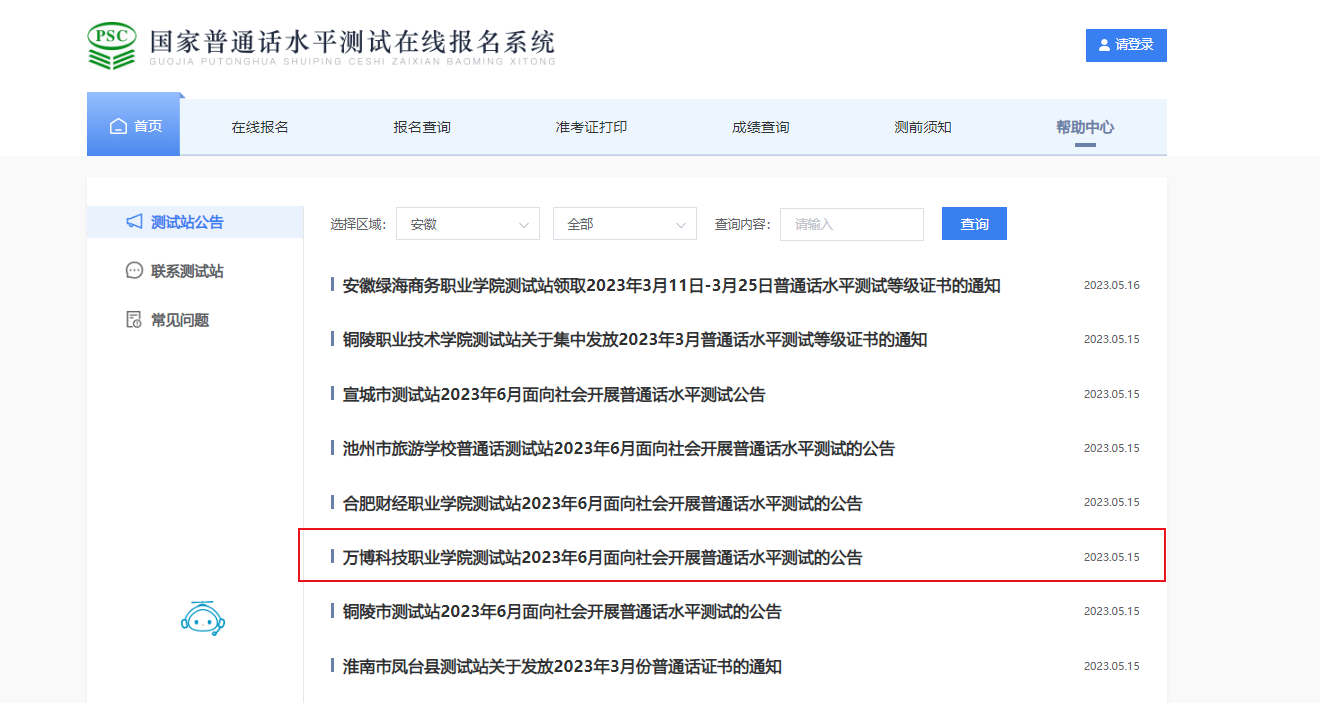1320x703 pixels.
Task: Click the document icon beside 常见问题
Action: (x=134, y=320)
